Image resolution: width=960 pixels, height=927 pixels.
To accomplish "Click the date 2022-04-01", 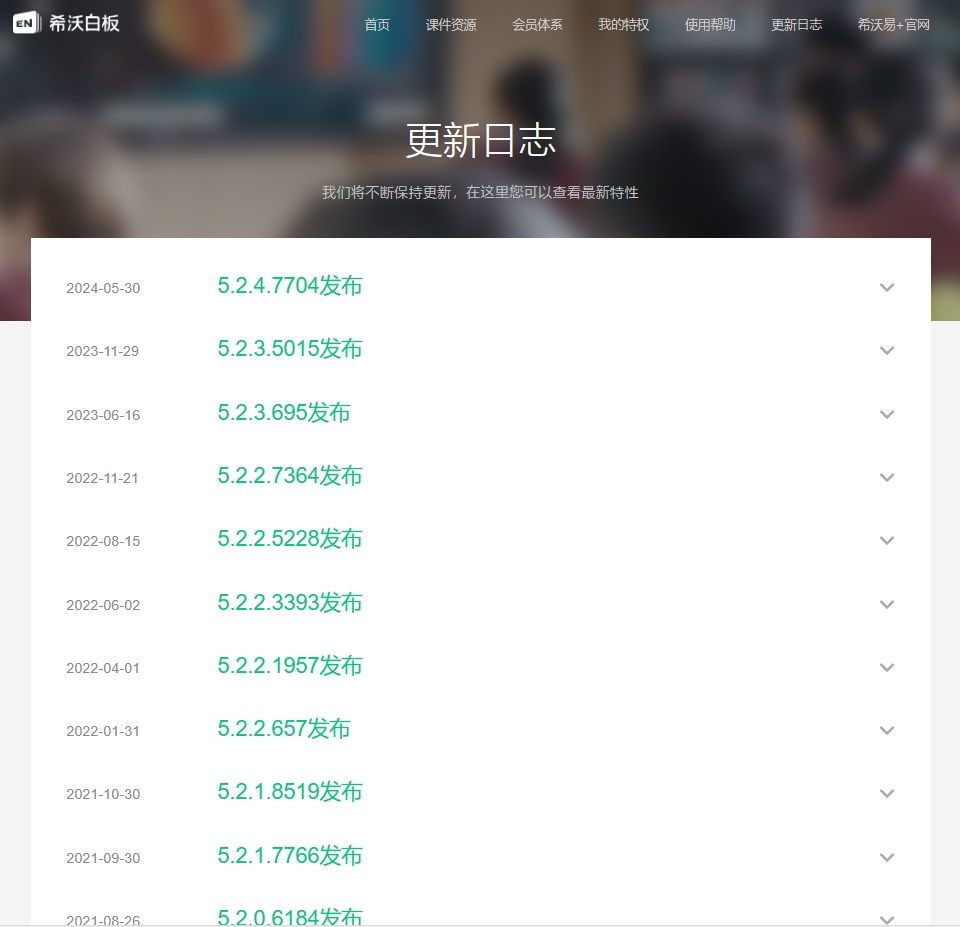I will click(x=103, y=668).
